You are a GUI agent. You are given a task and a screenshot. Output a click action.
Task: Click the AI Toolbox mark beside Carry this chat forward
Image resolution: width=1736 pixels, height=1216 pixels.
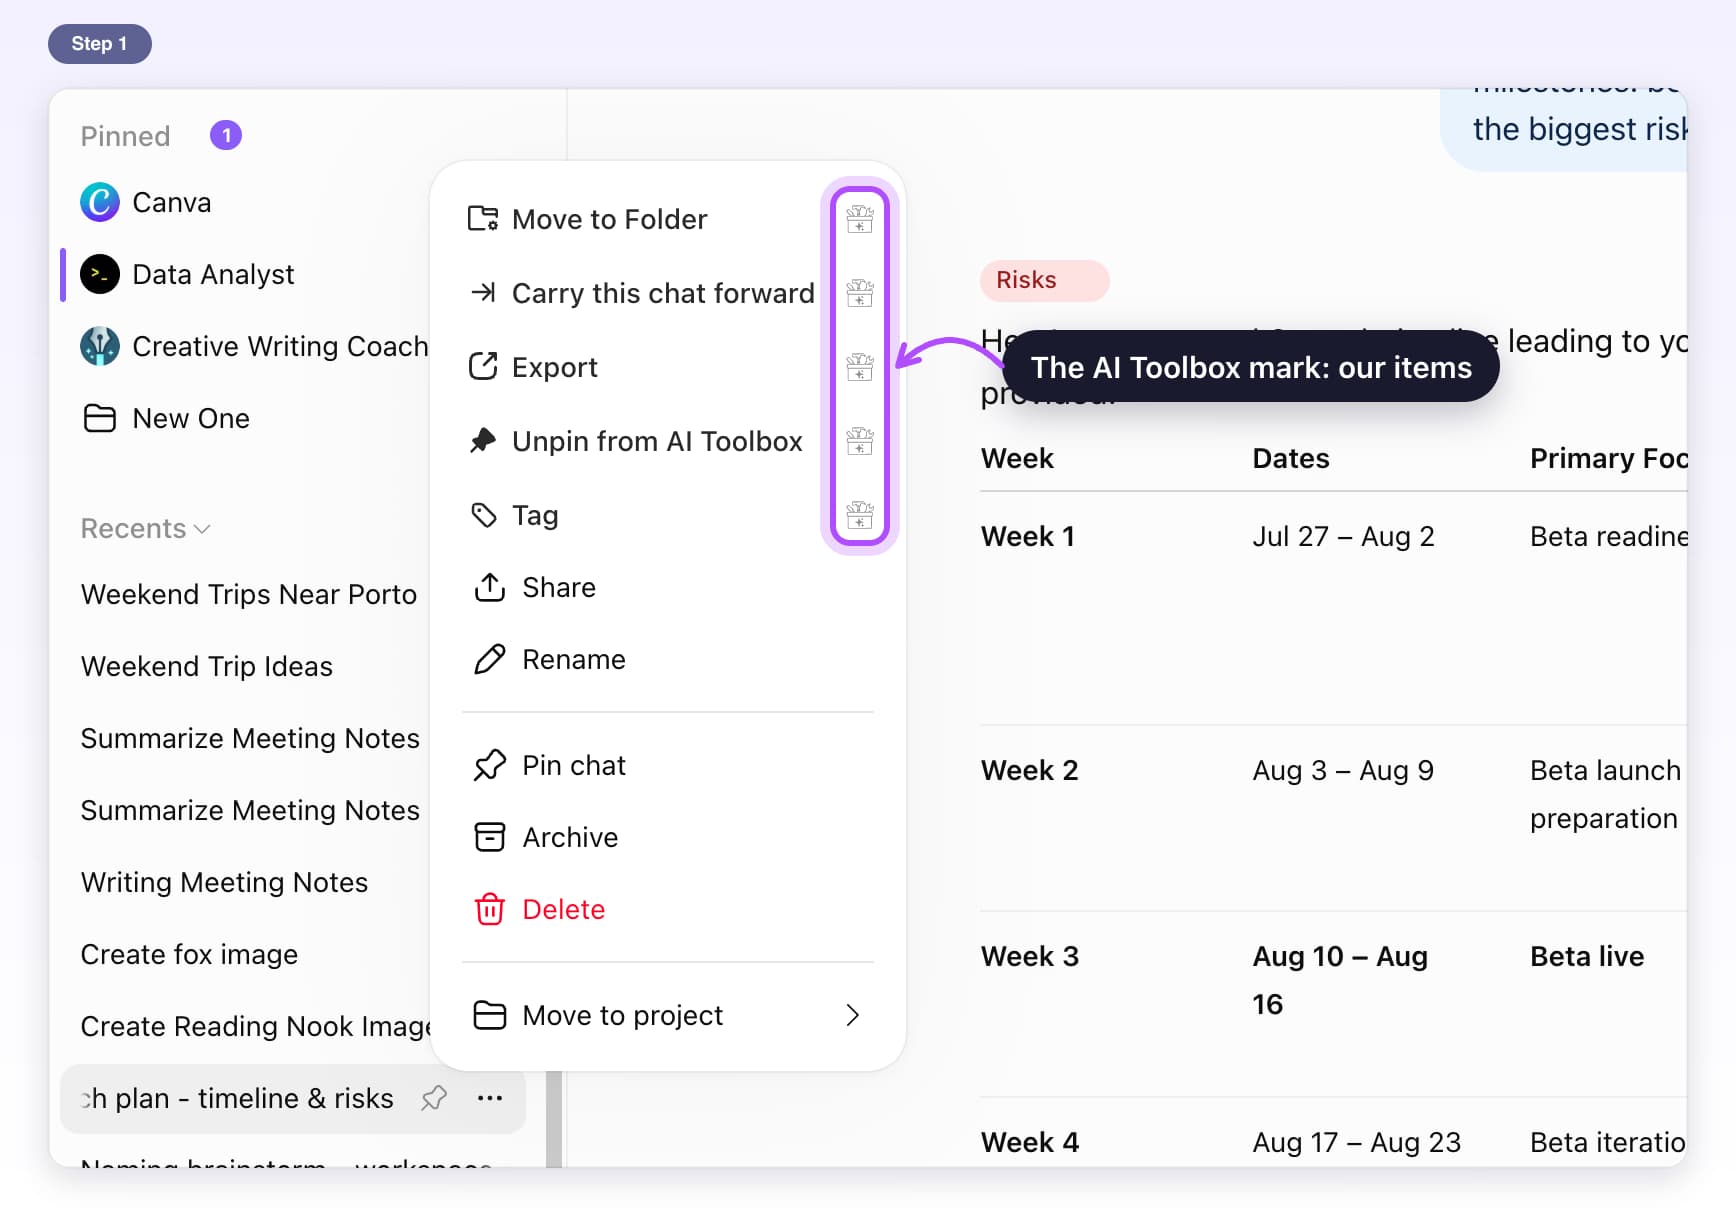[x=860, y=293]
